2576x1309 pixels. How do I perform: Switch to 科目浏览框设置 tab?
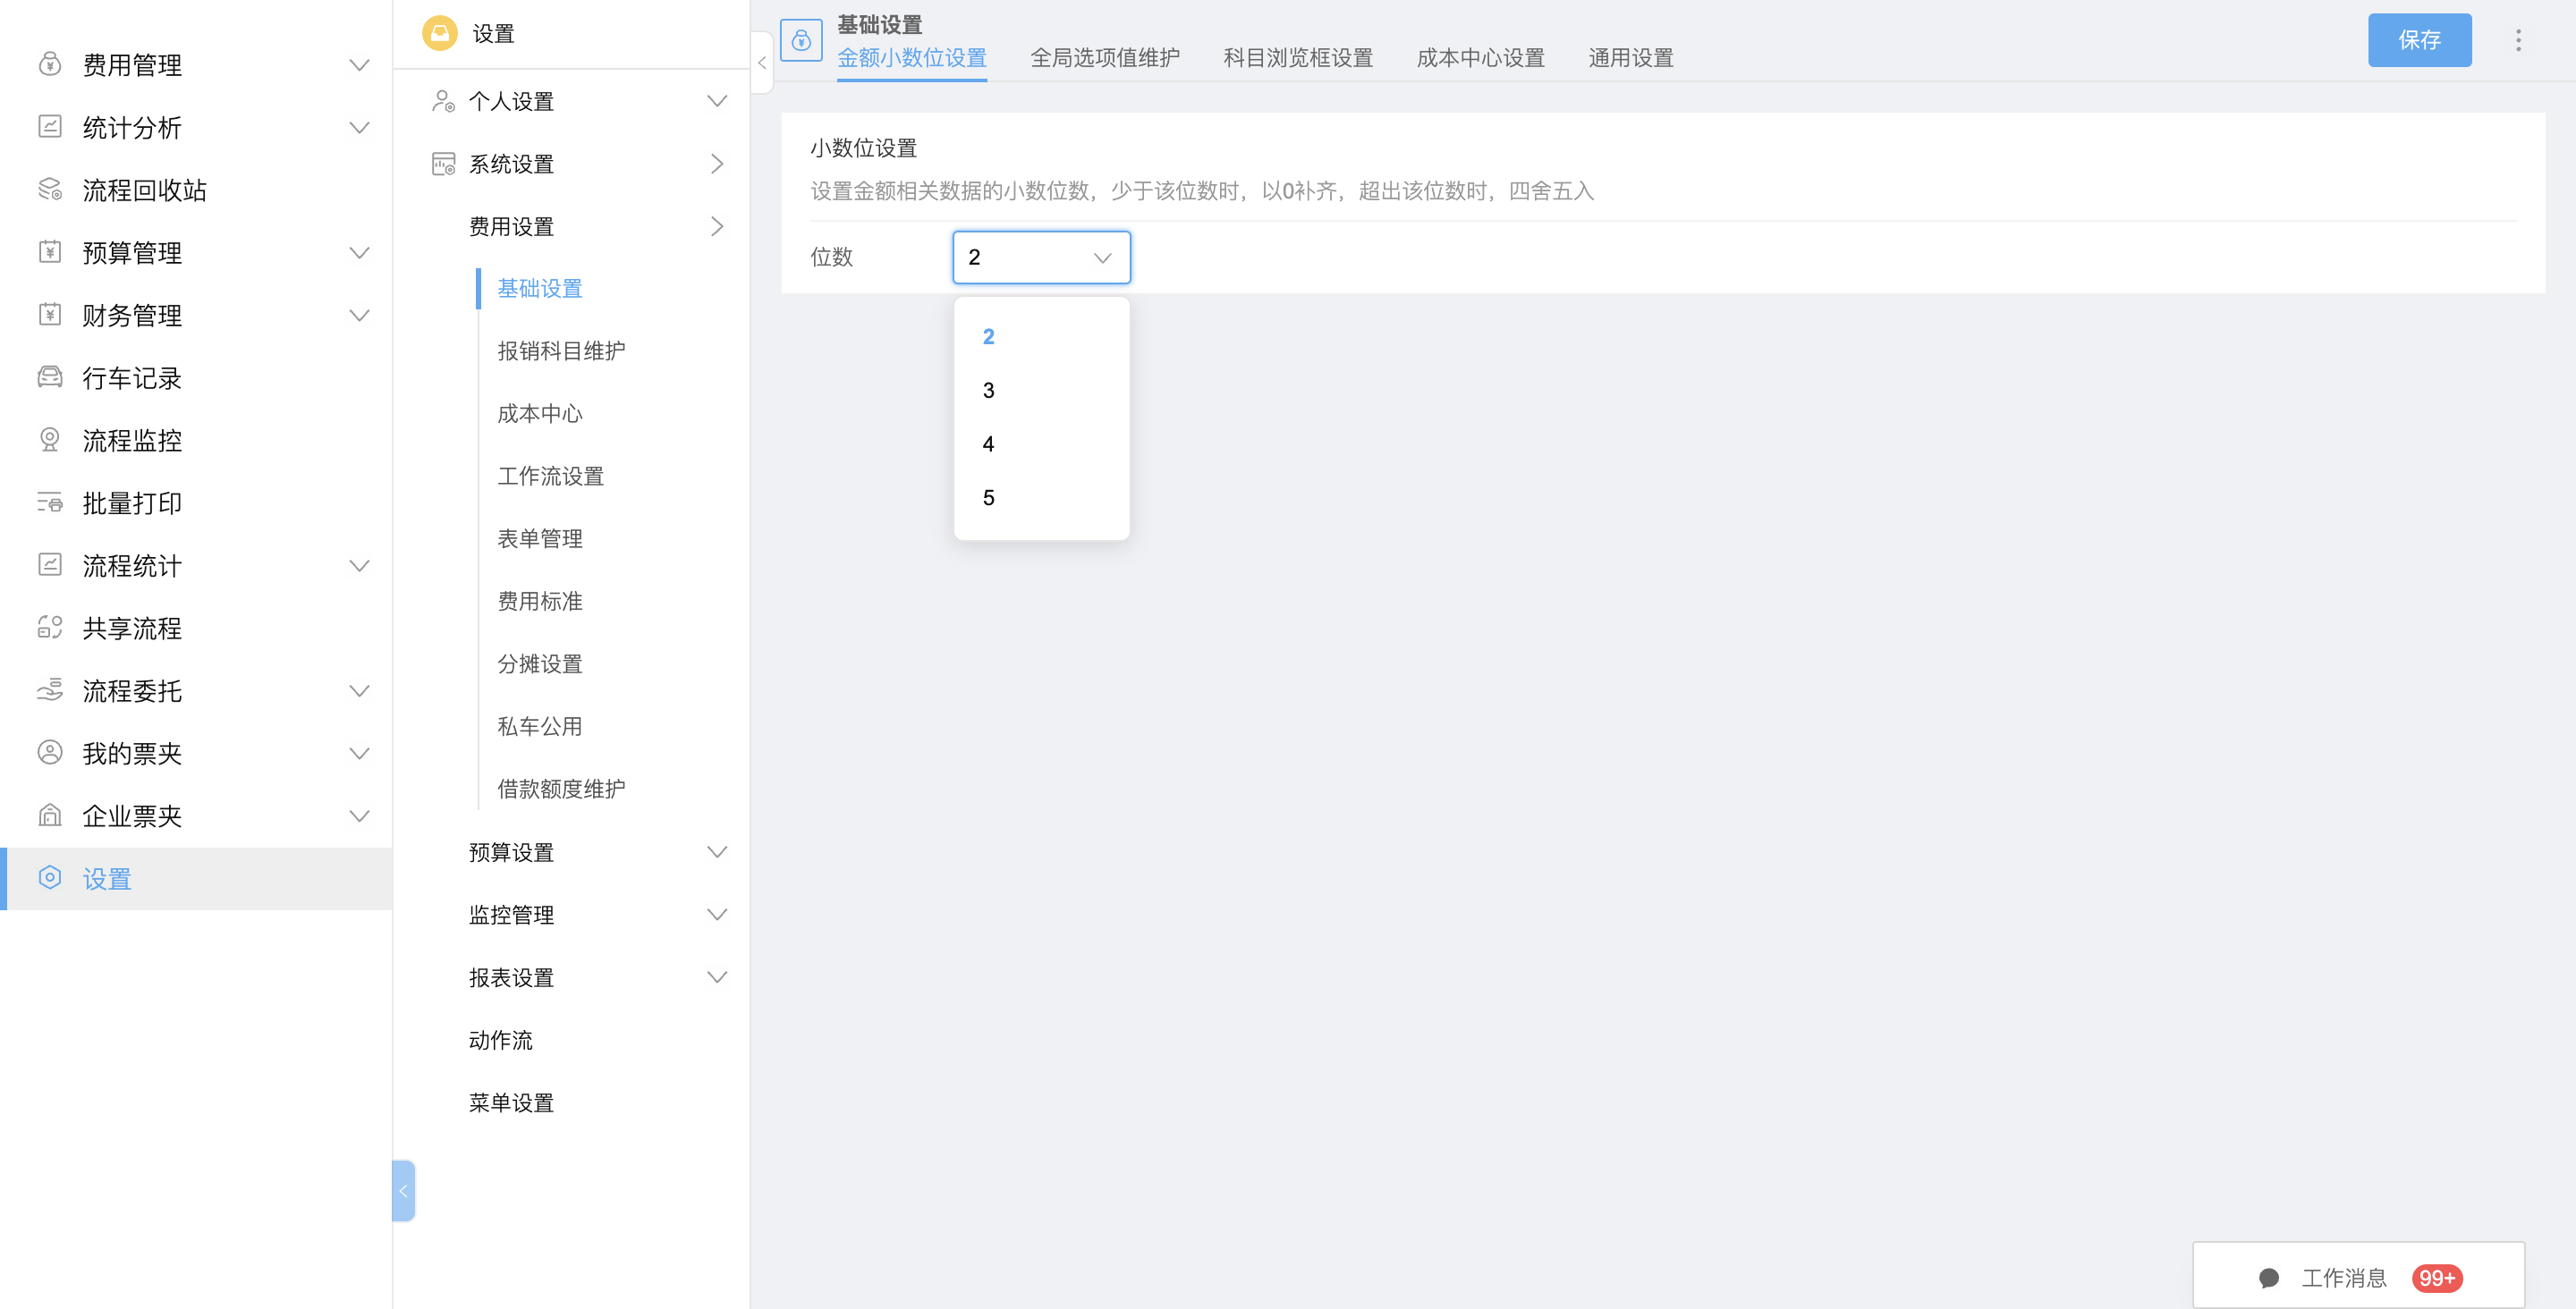point(1298,58)
